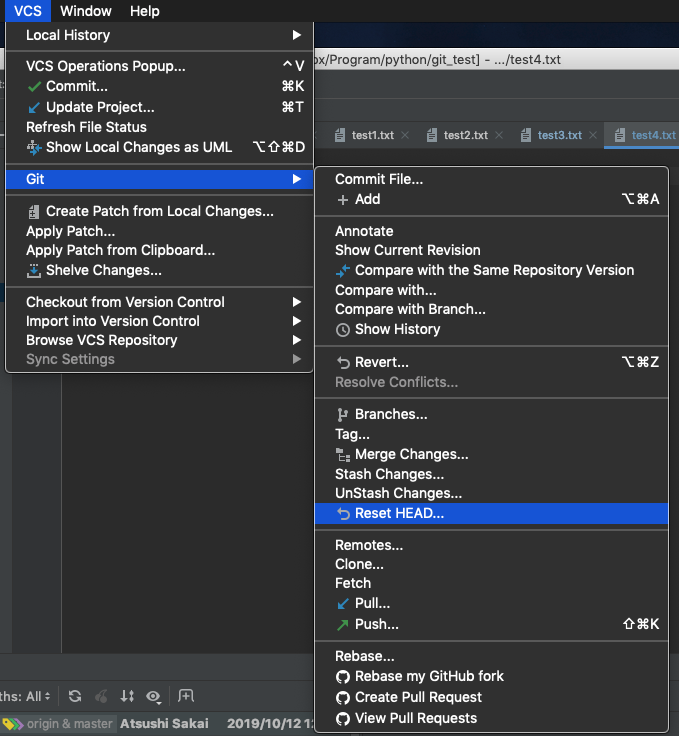The image size is (679, 736).
Task: Open the Paths: All filter dropdown
Action: [x=25, y=696]
